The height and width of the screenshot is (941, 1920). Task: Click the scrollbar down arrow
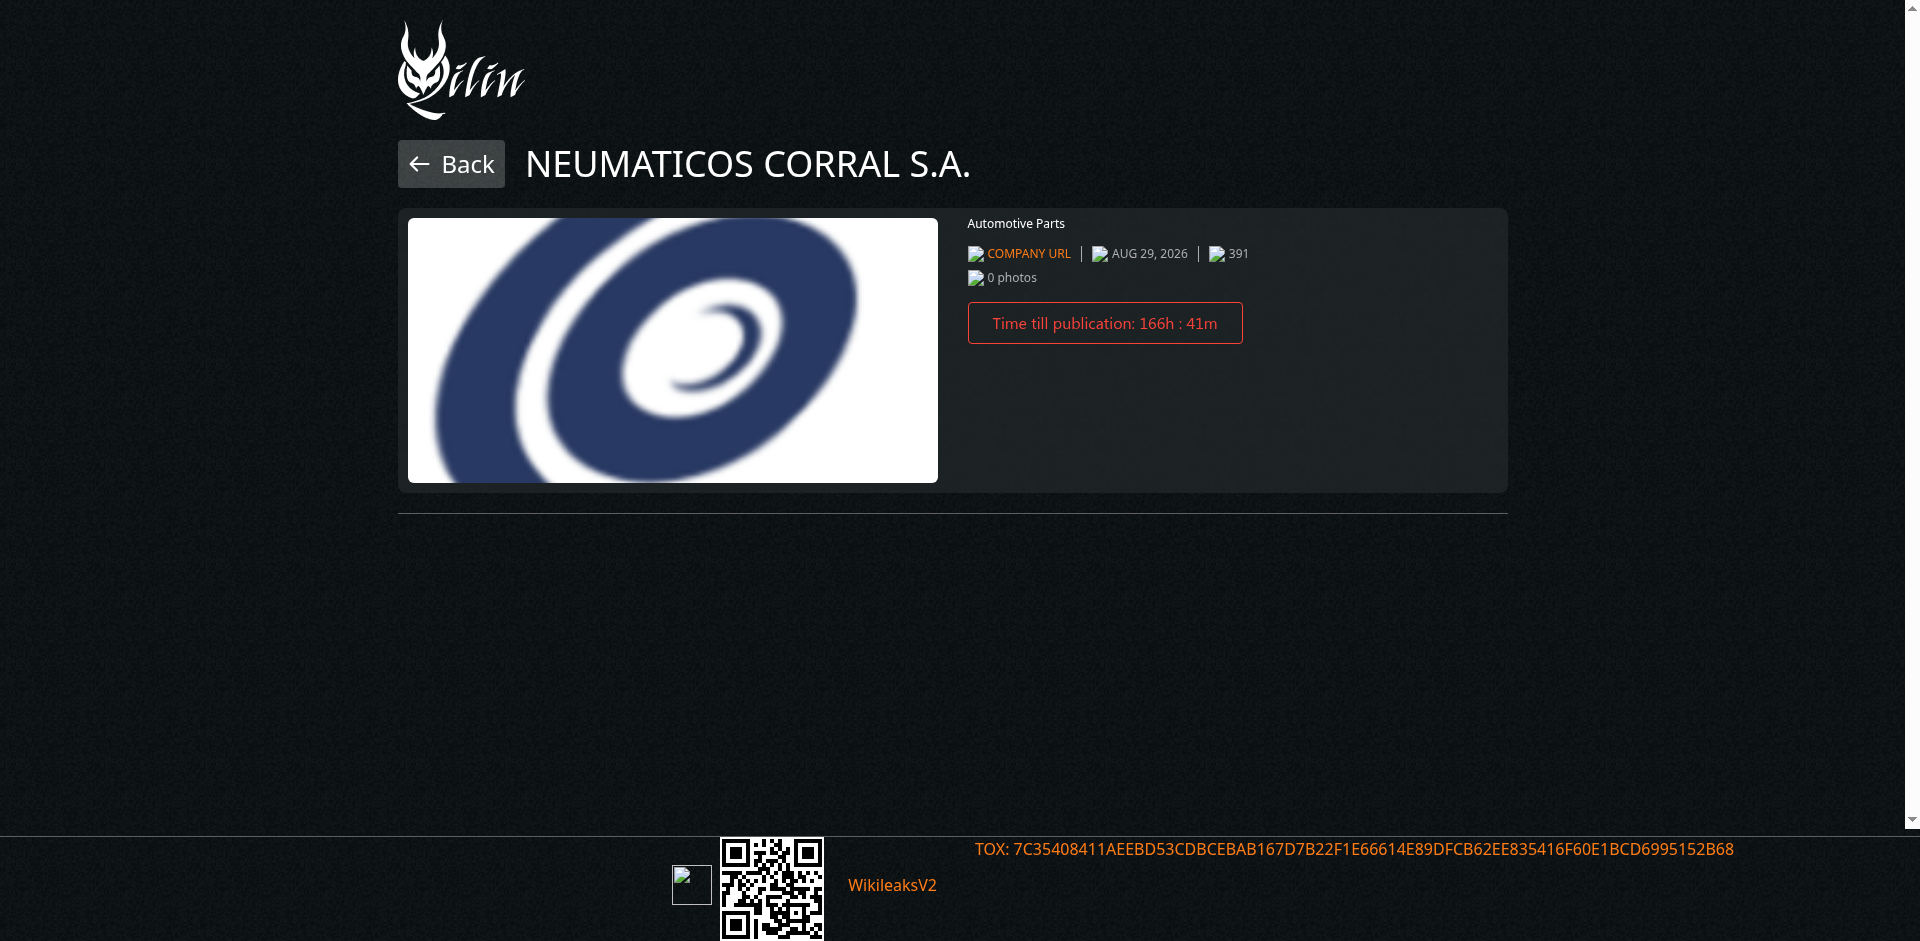[x=1912, y=820]
